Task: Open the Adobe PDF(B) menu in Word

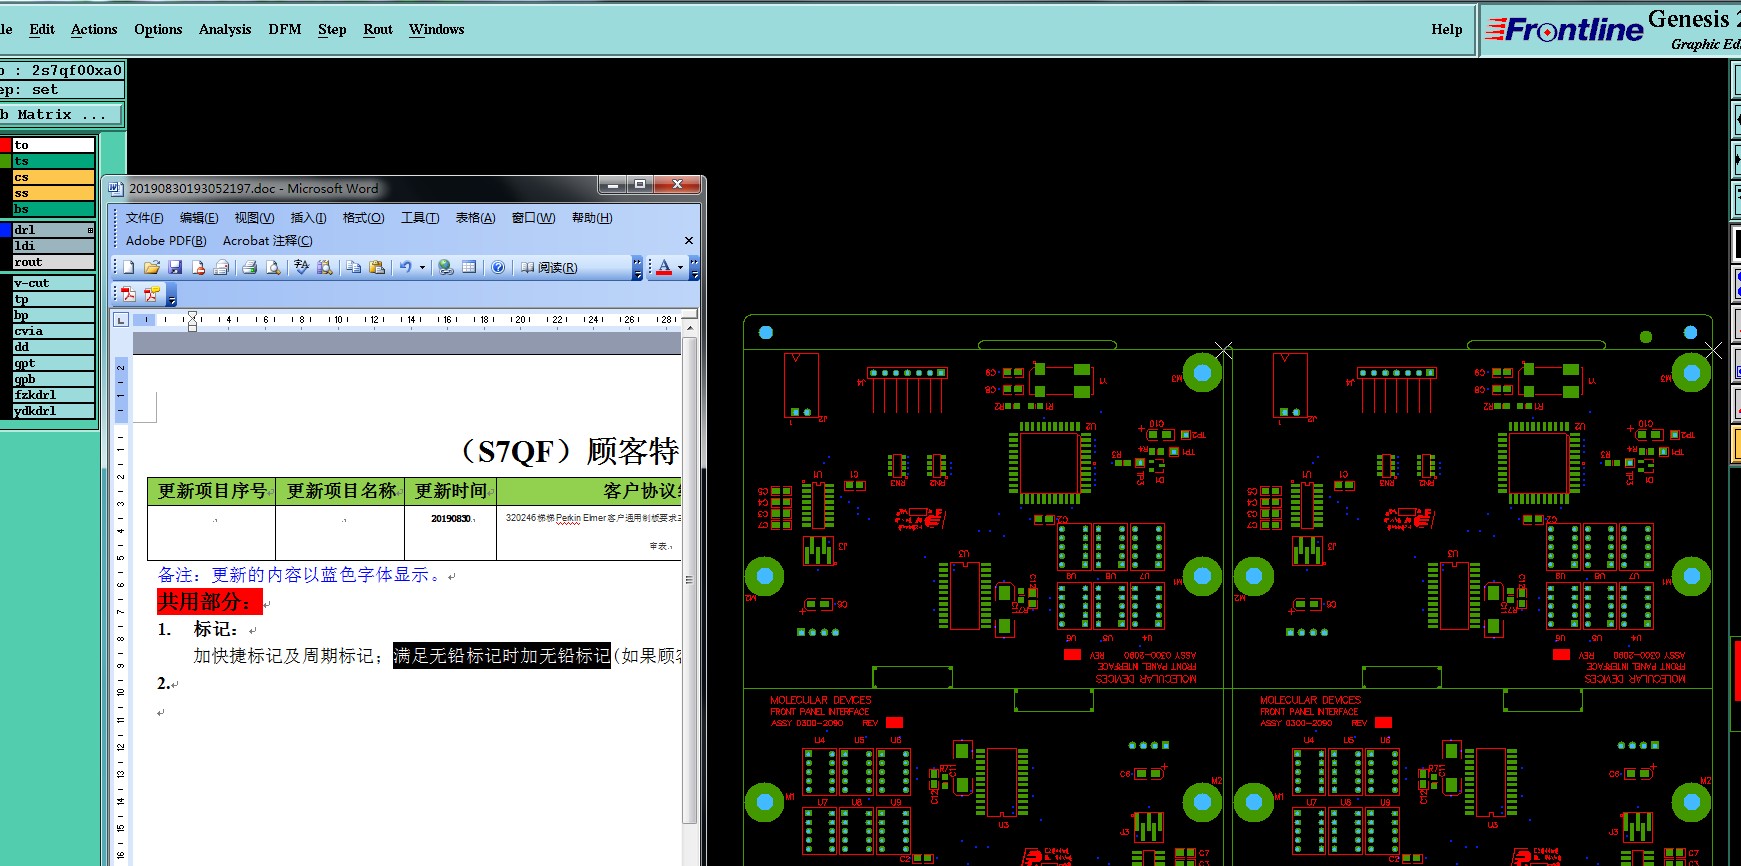Action: coord(166,241)
